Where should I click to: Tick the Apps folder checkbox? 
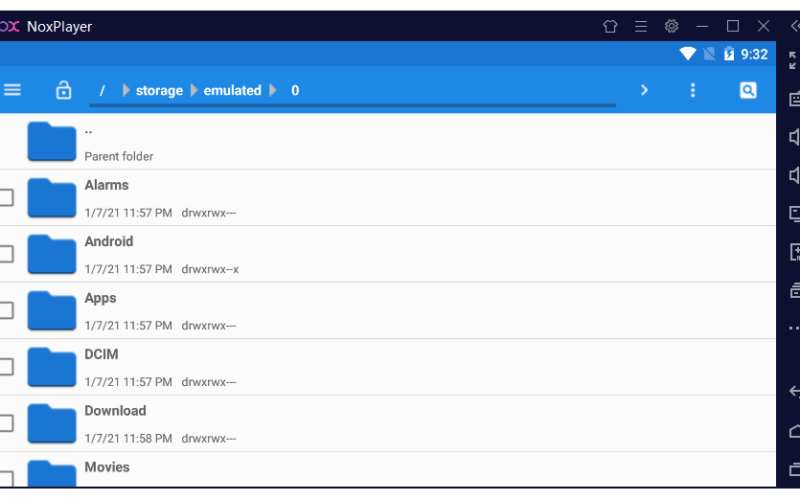click(x=6, y=310)
